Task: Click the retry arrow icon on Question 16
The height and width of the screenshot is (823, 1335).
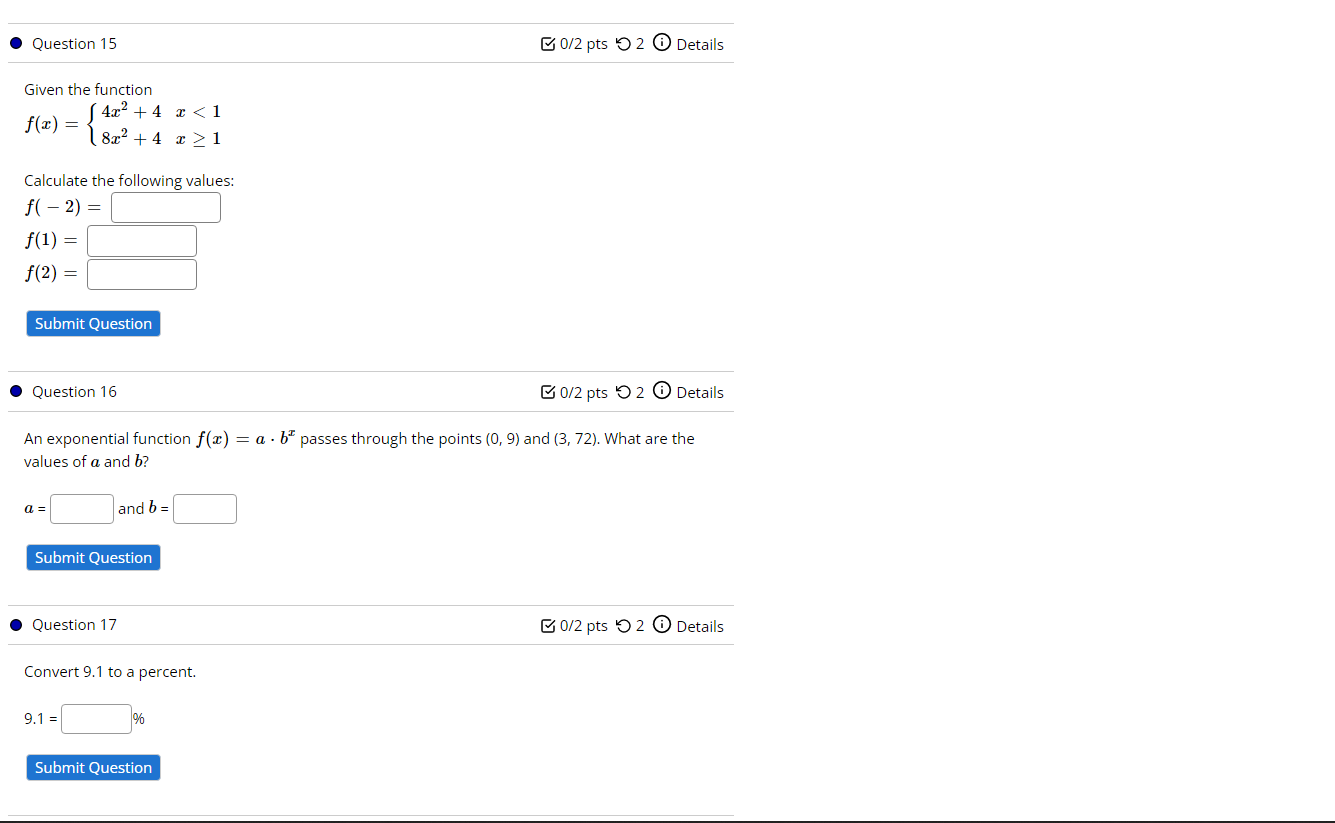Action: pos(624,392)
